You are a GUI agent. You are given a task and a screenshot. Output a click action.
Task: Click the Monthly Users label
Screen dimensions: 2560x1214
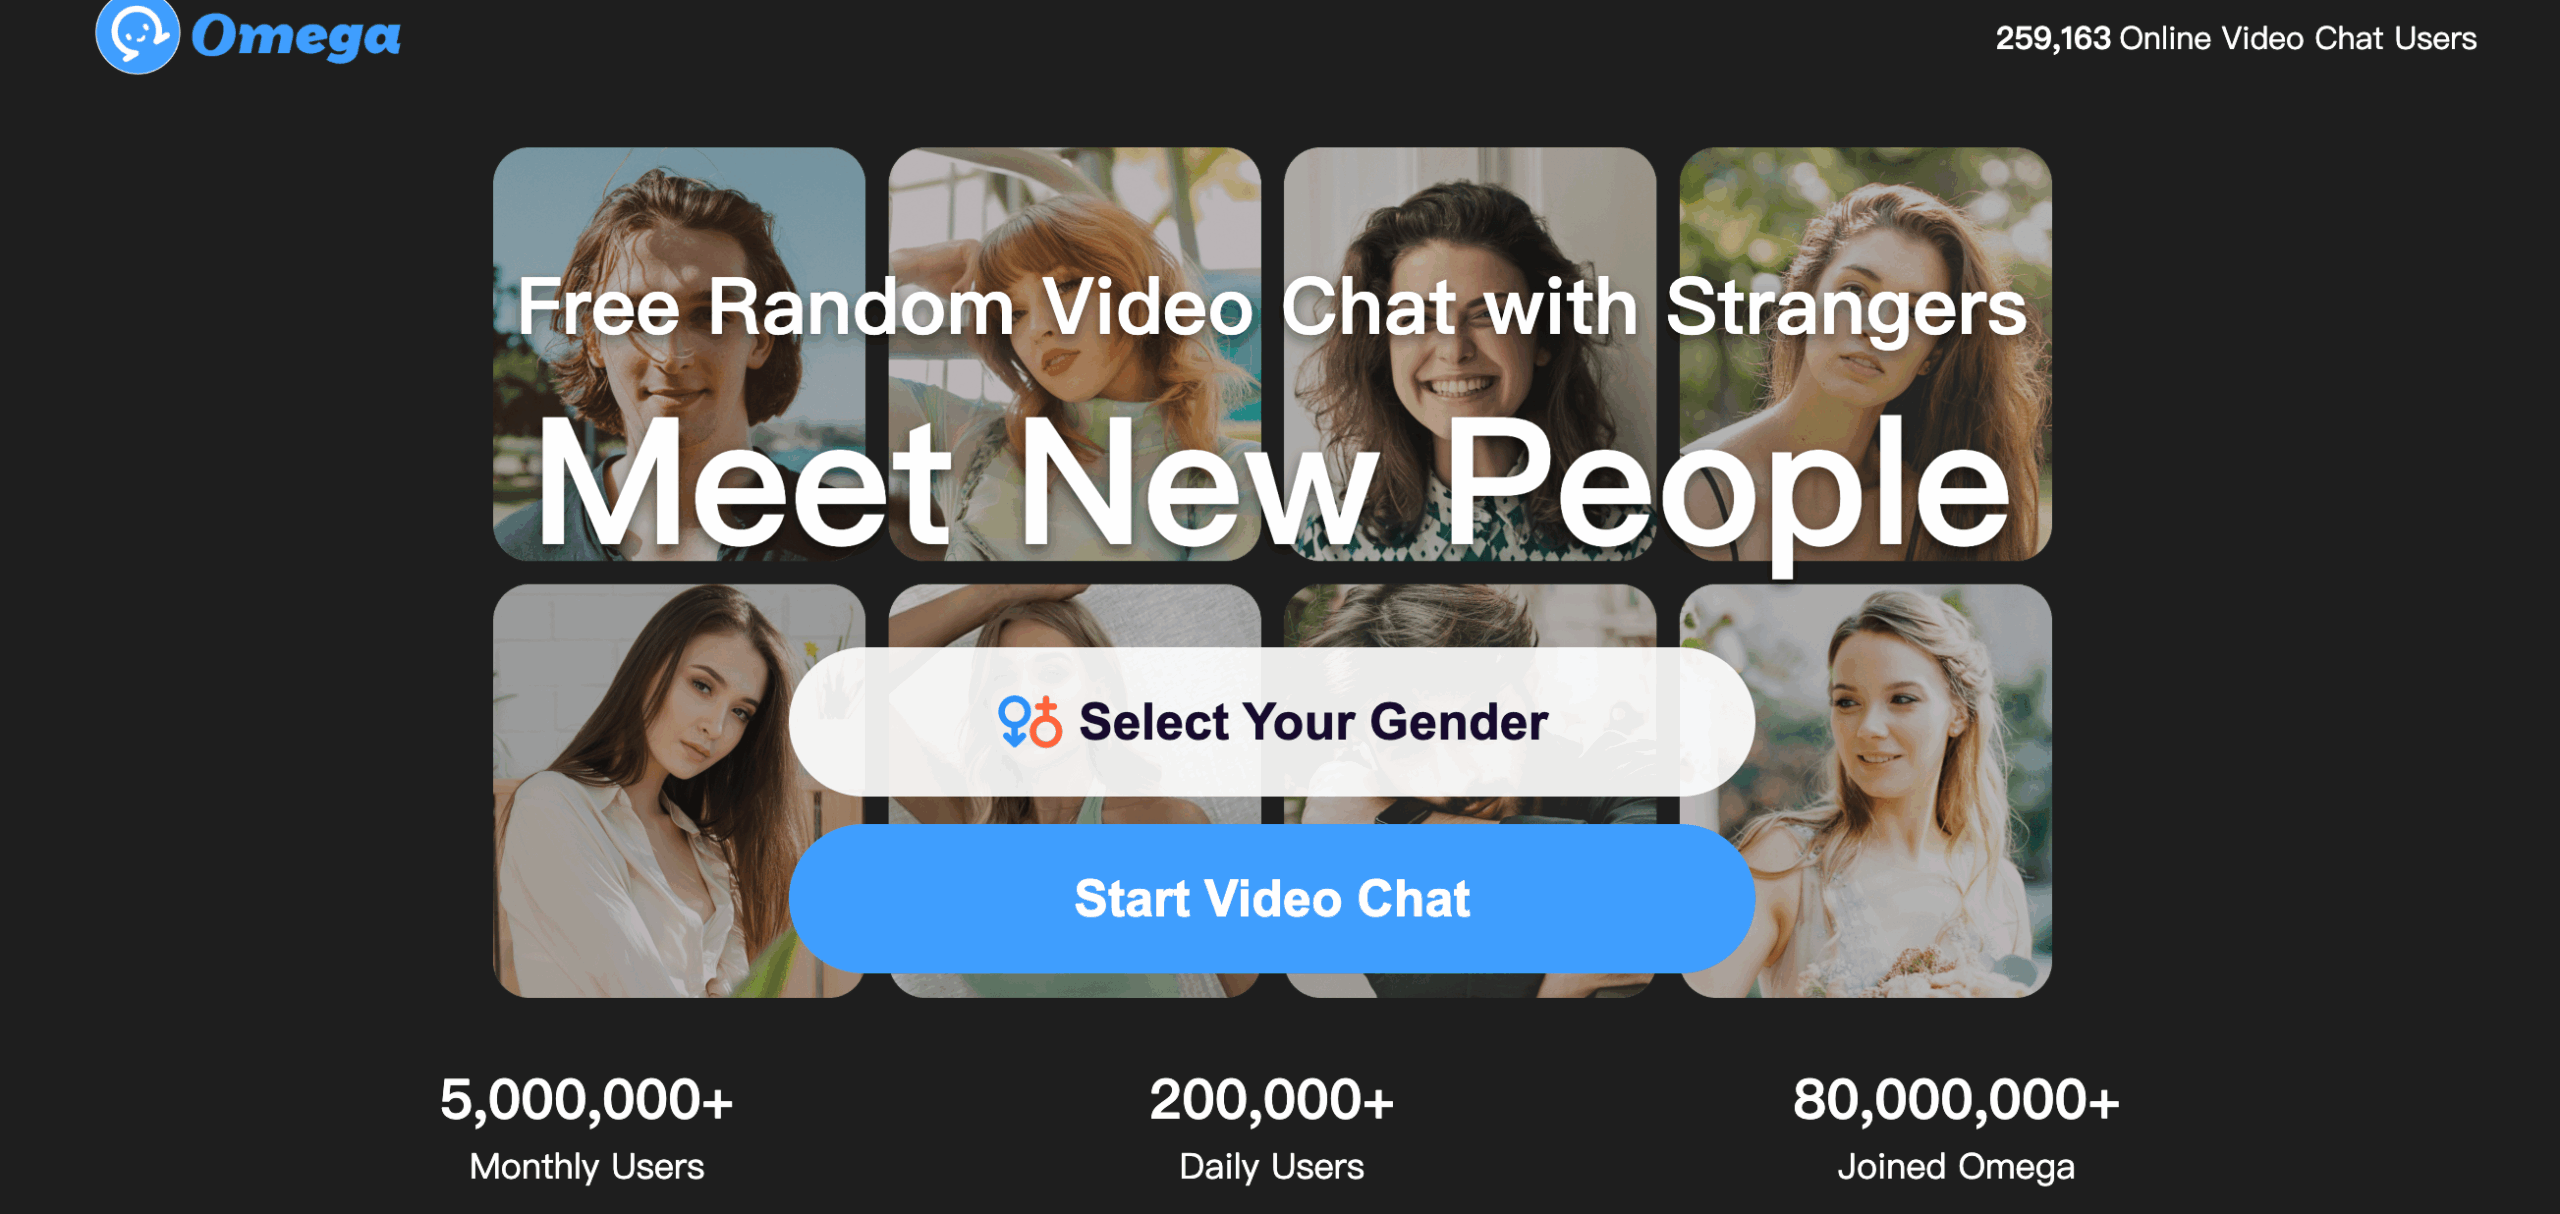click(x=587, y=1167)
